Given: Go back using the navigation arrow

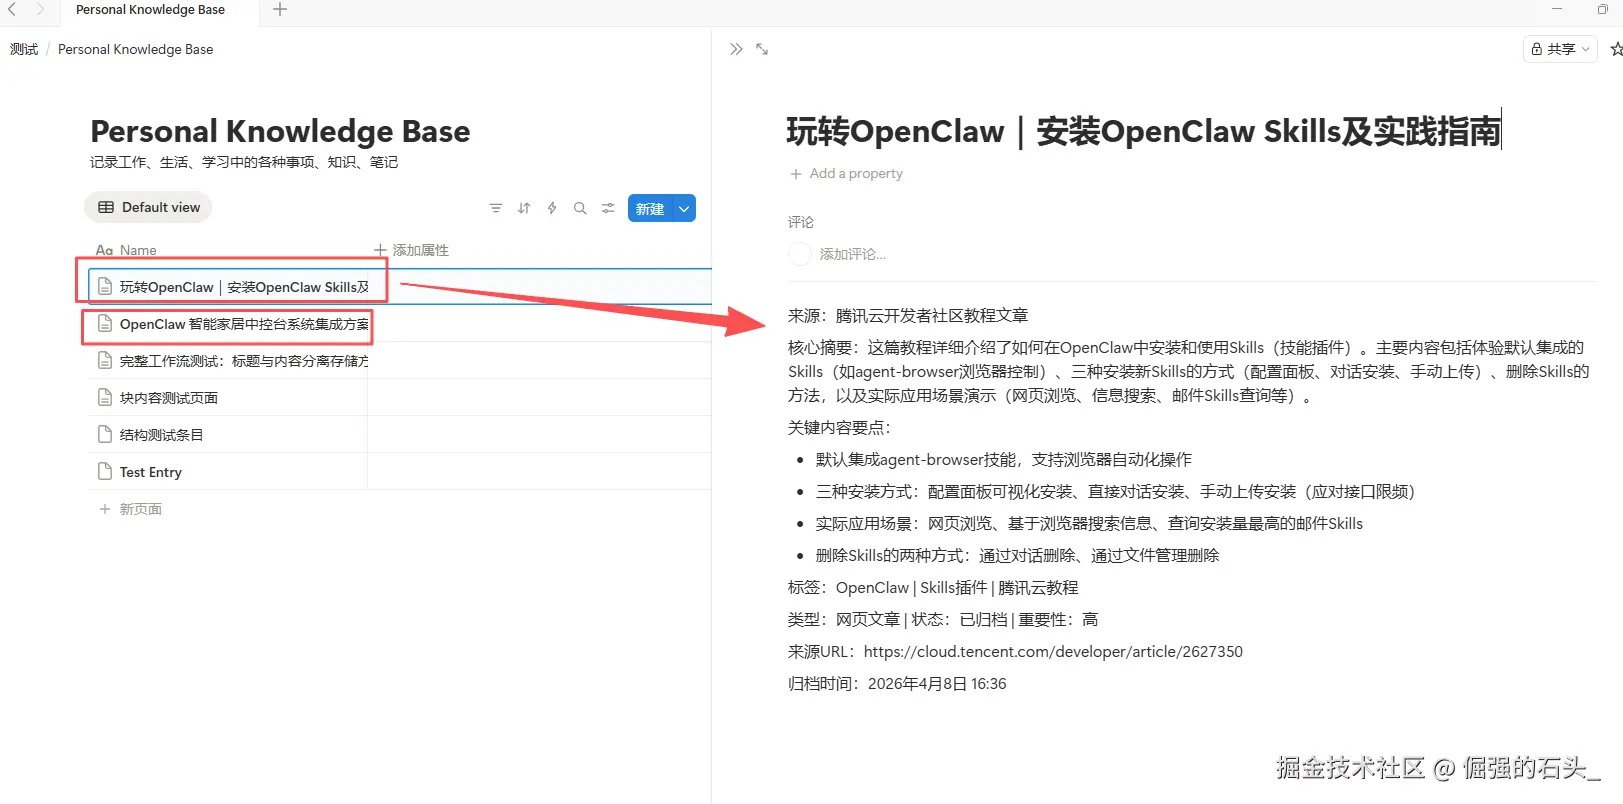Looking at the screenshot, I should pos(12,9).
